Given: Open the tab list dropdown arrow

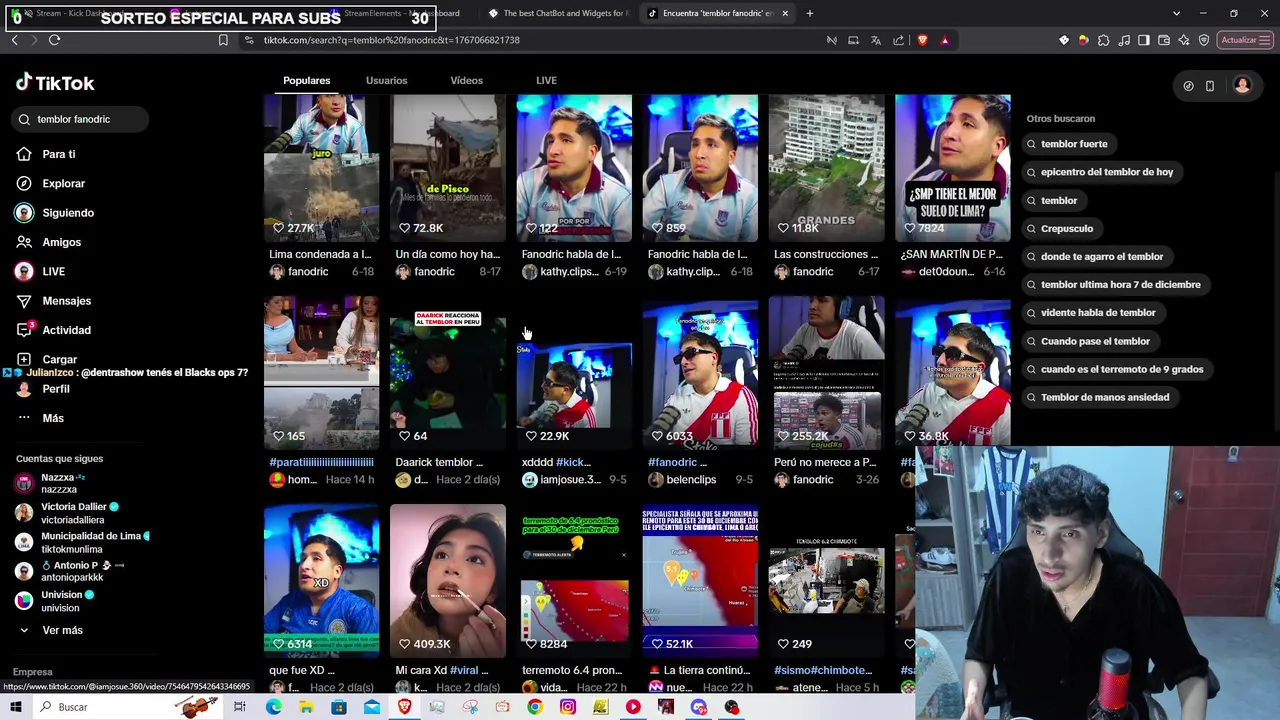Looking at the screenshot, I should pos(1176,13).
